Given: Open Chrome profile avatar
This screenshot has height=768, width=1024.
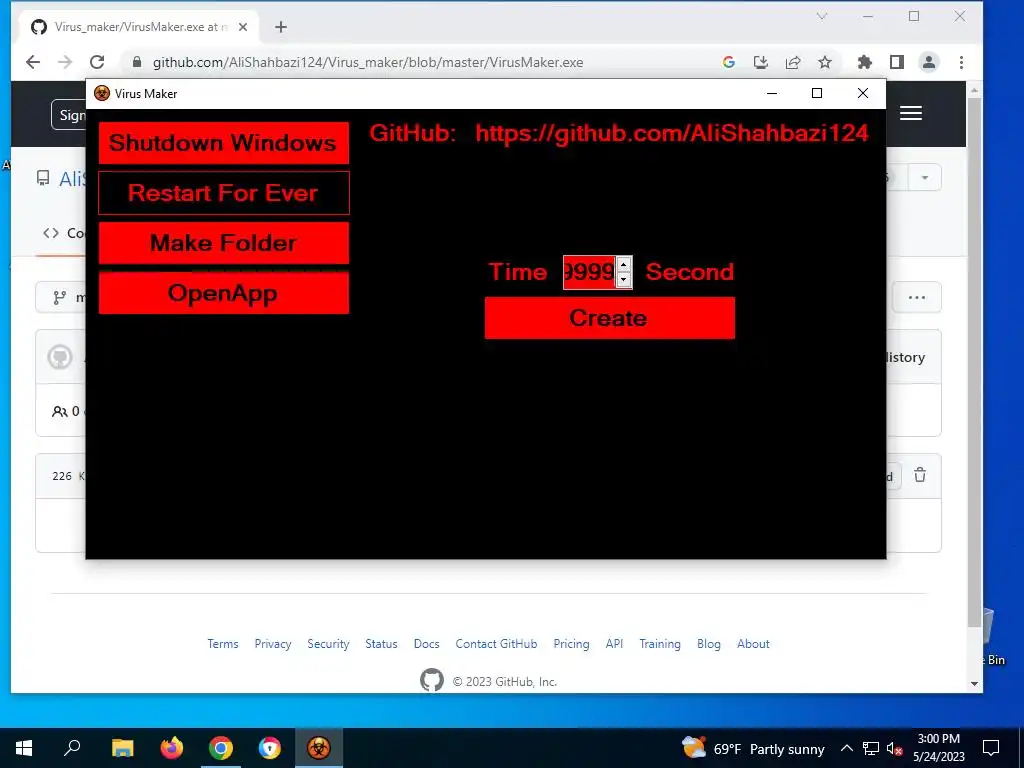Looking at the screenshot, I should point(929,62).
